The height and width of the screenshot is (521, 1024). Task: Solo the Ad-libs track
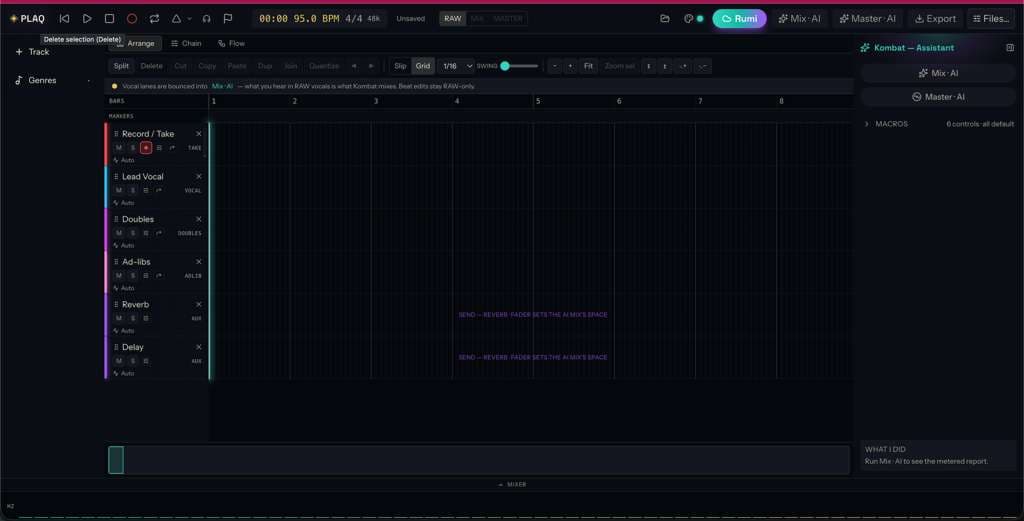133,276
